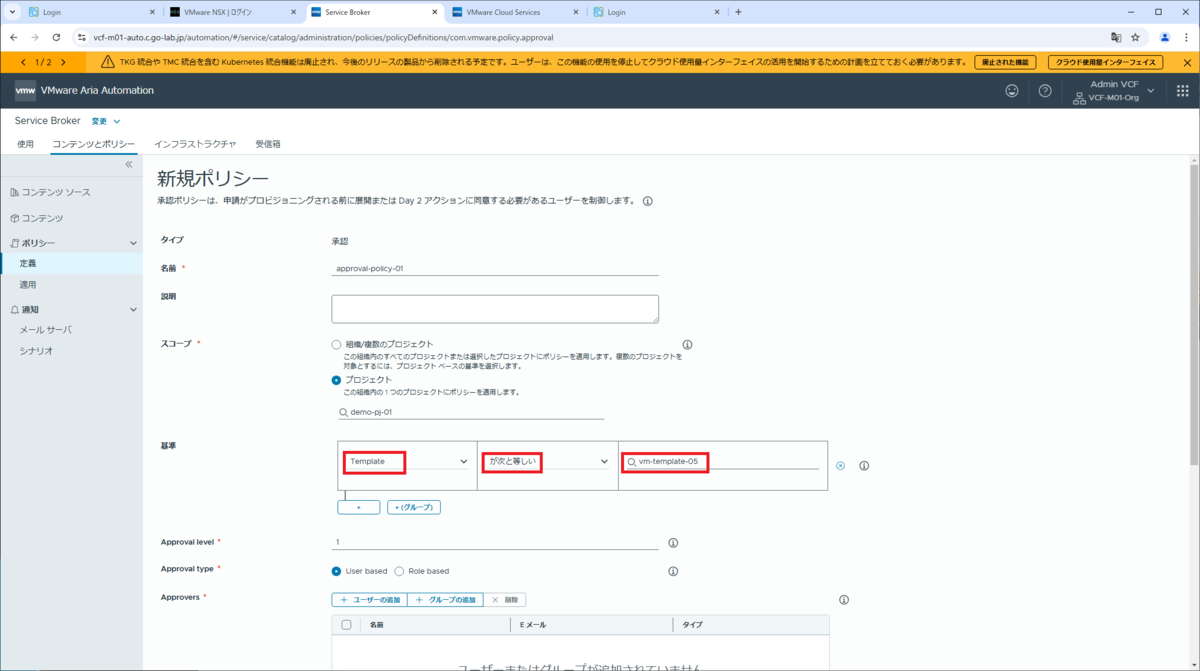Open the feedback smiley icon
Screen dimensions: 1200x671
[1012, 91]
